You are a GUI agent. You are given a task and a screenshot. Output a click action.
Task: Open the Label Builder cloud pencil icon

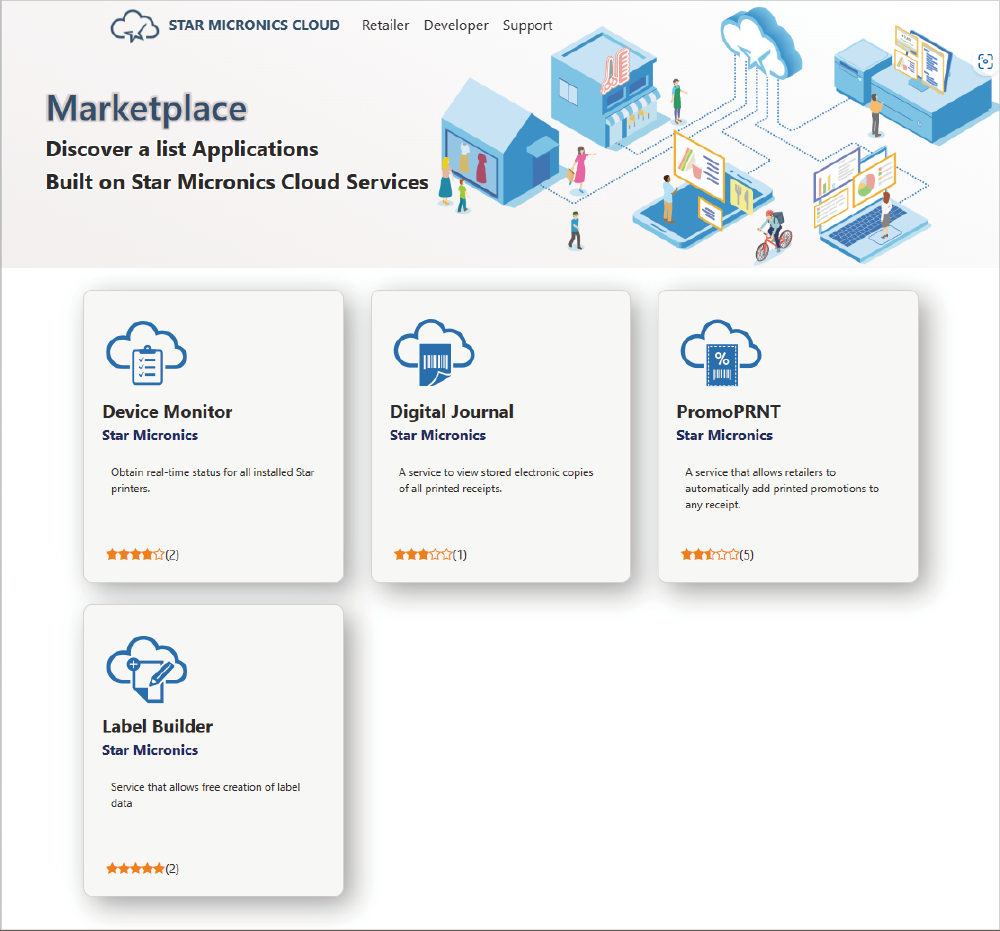[x=147, y=669]
